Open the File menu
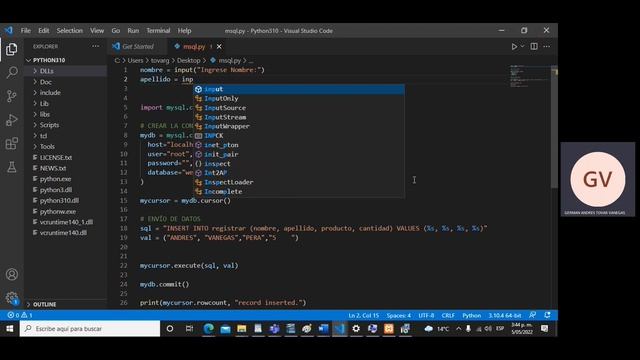640x360 pixels. pos(26,31)
